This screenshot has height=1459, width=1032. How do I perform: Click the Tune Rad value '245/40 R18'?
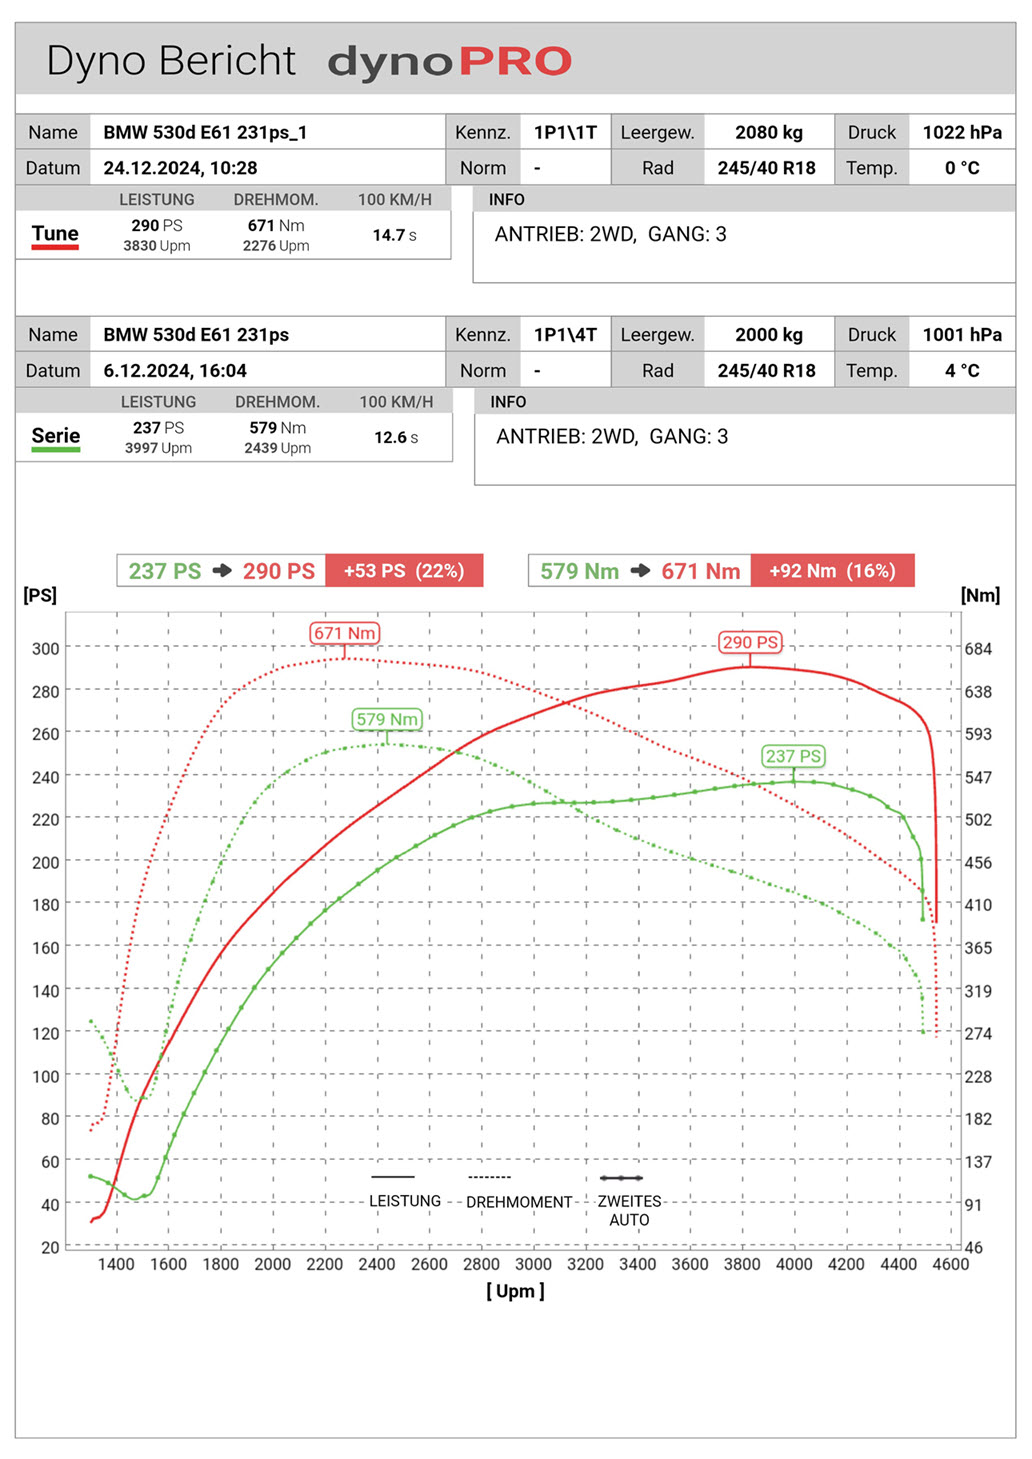766,168
